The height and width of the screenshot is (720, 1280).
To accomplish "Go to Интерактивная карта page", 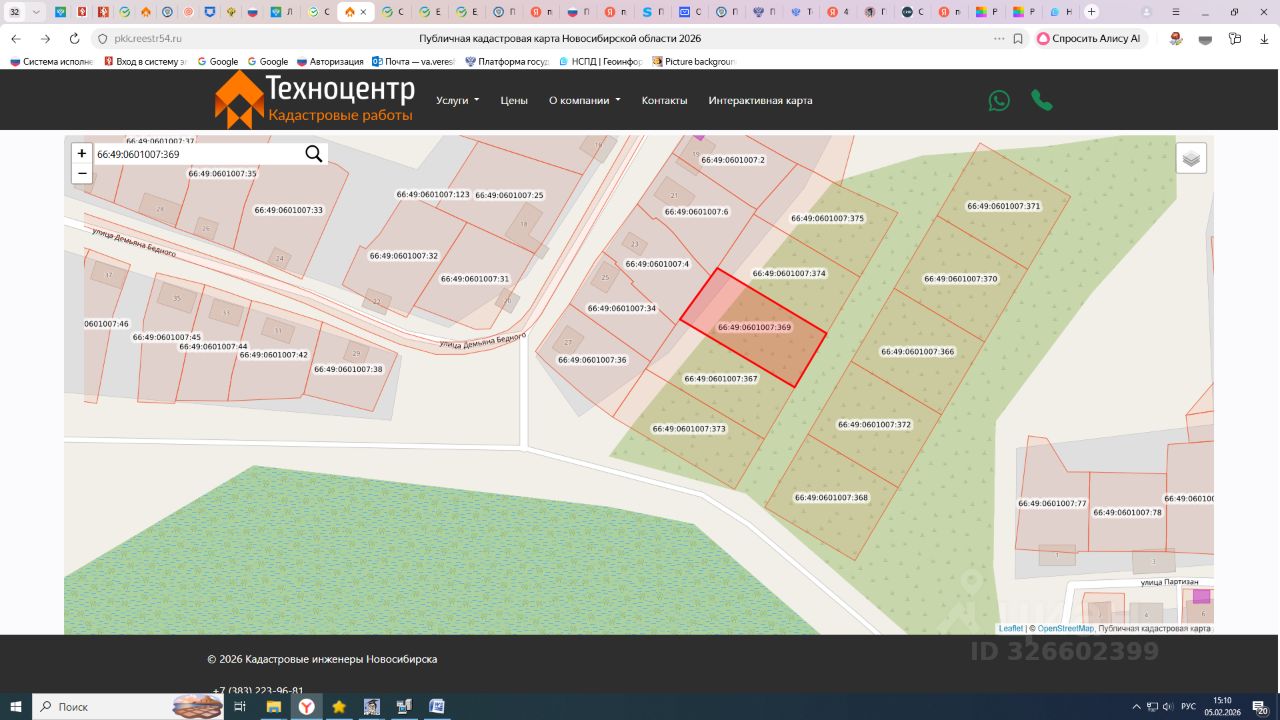I will [x=760, y=100].
